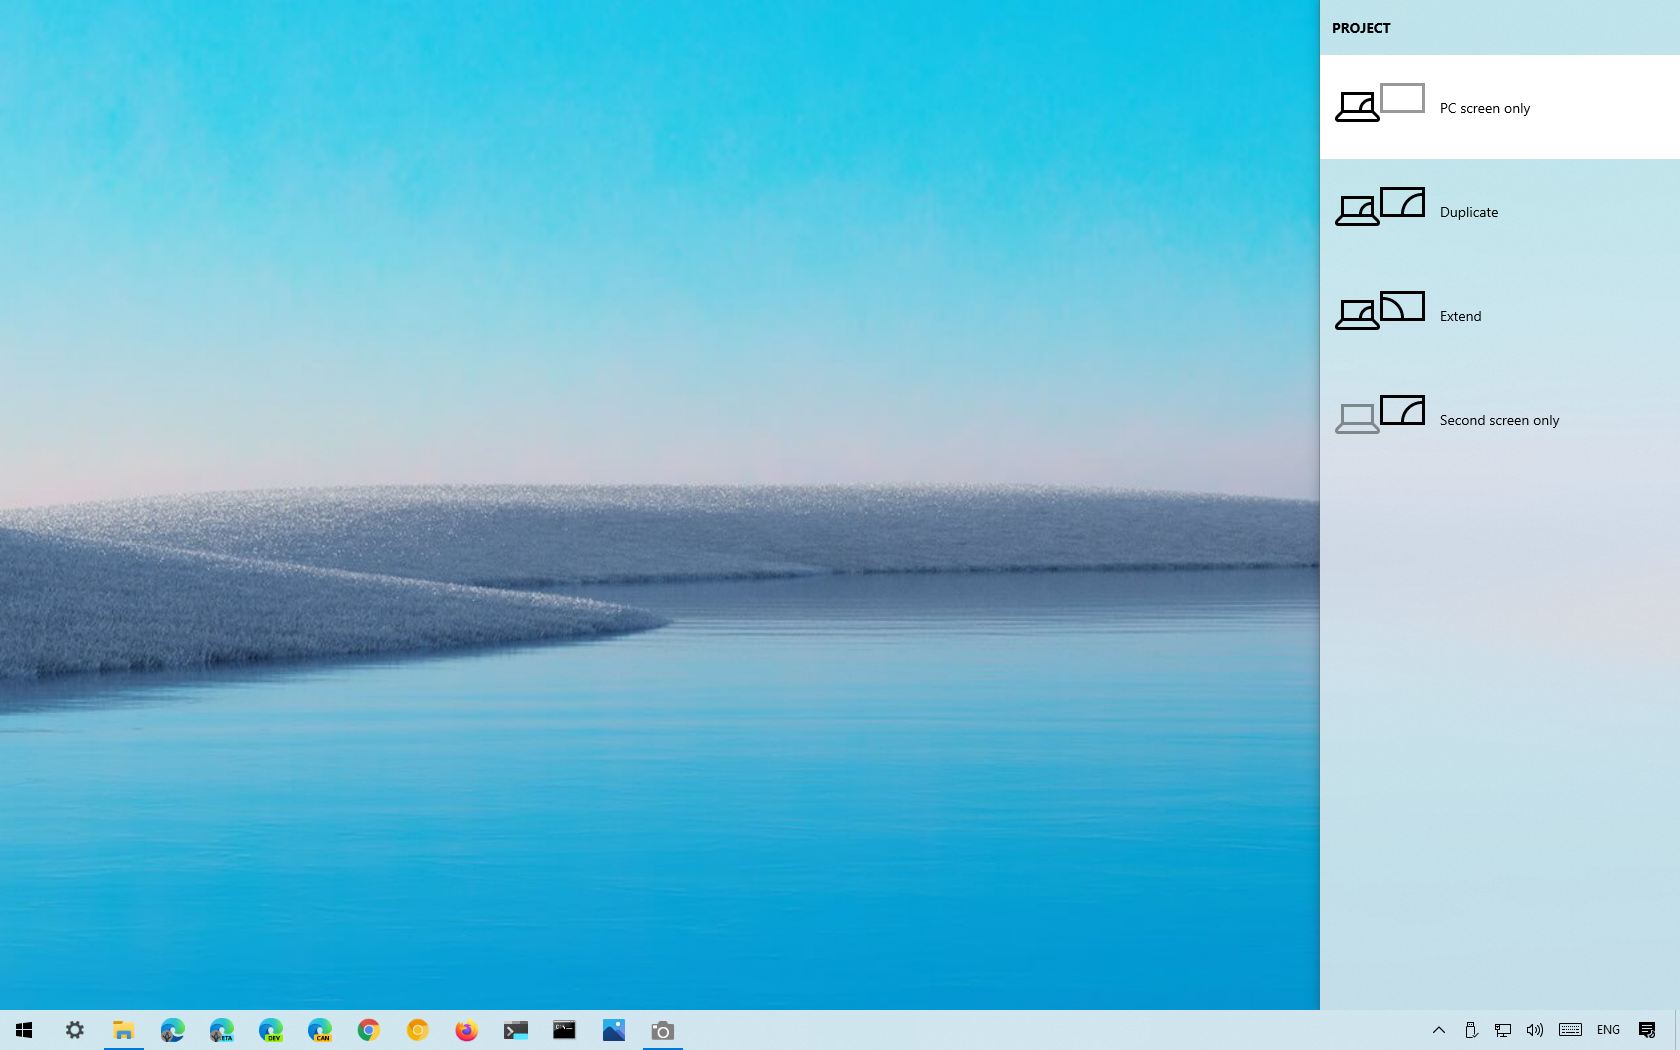Open Google Chrome from the taskbar
This screenshot has width=1680, height=1050.
pyautogui.click(x=368, y=1030)
